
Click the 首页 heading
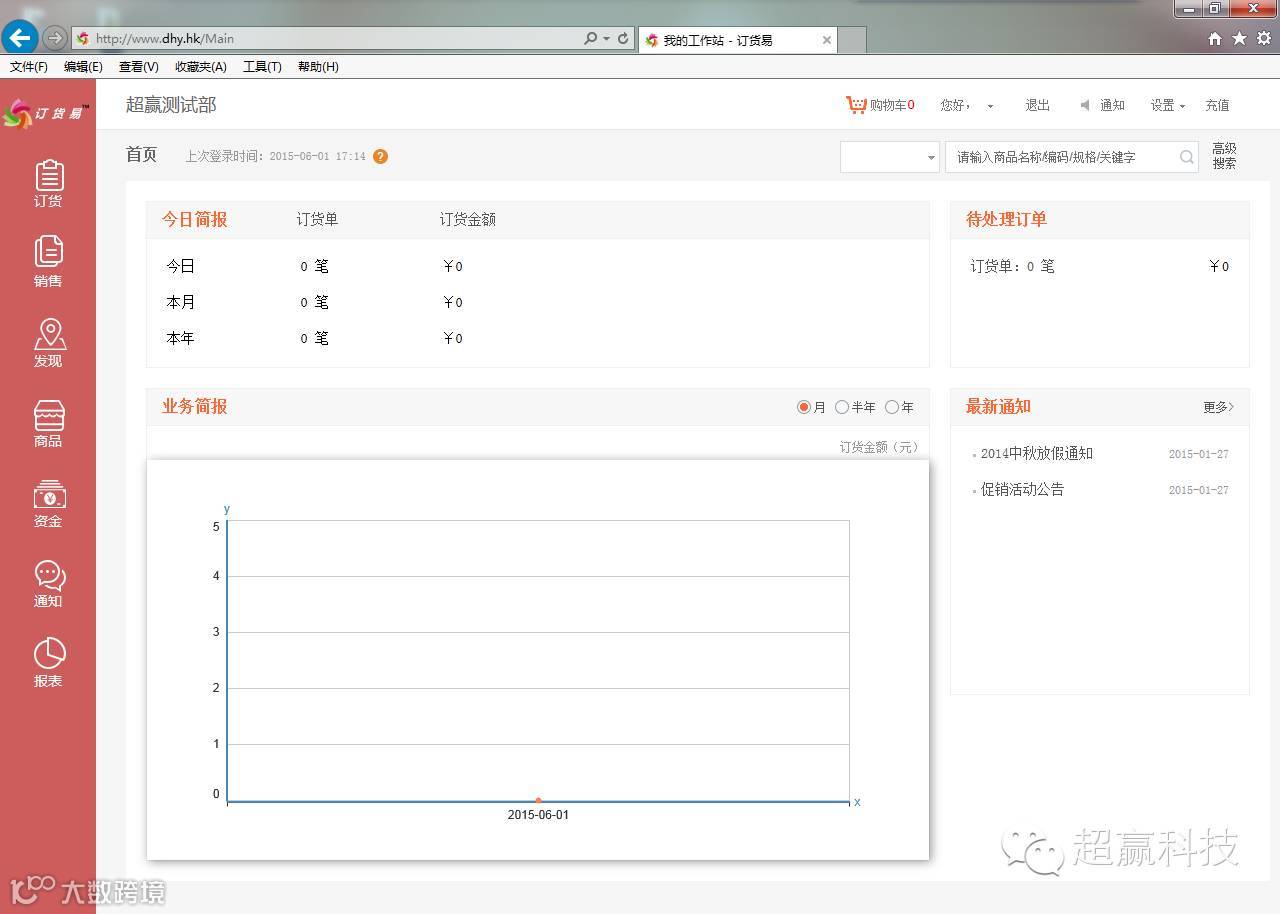[141, 155]
